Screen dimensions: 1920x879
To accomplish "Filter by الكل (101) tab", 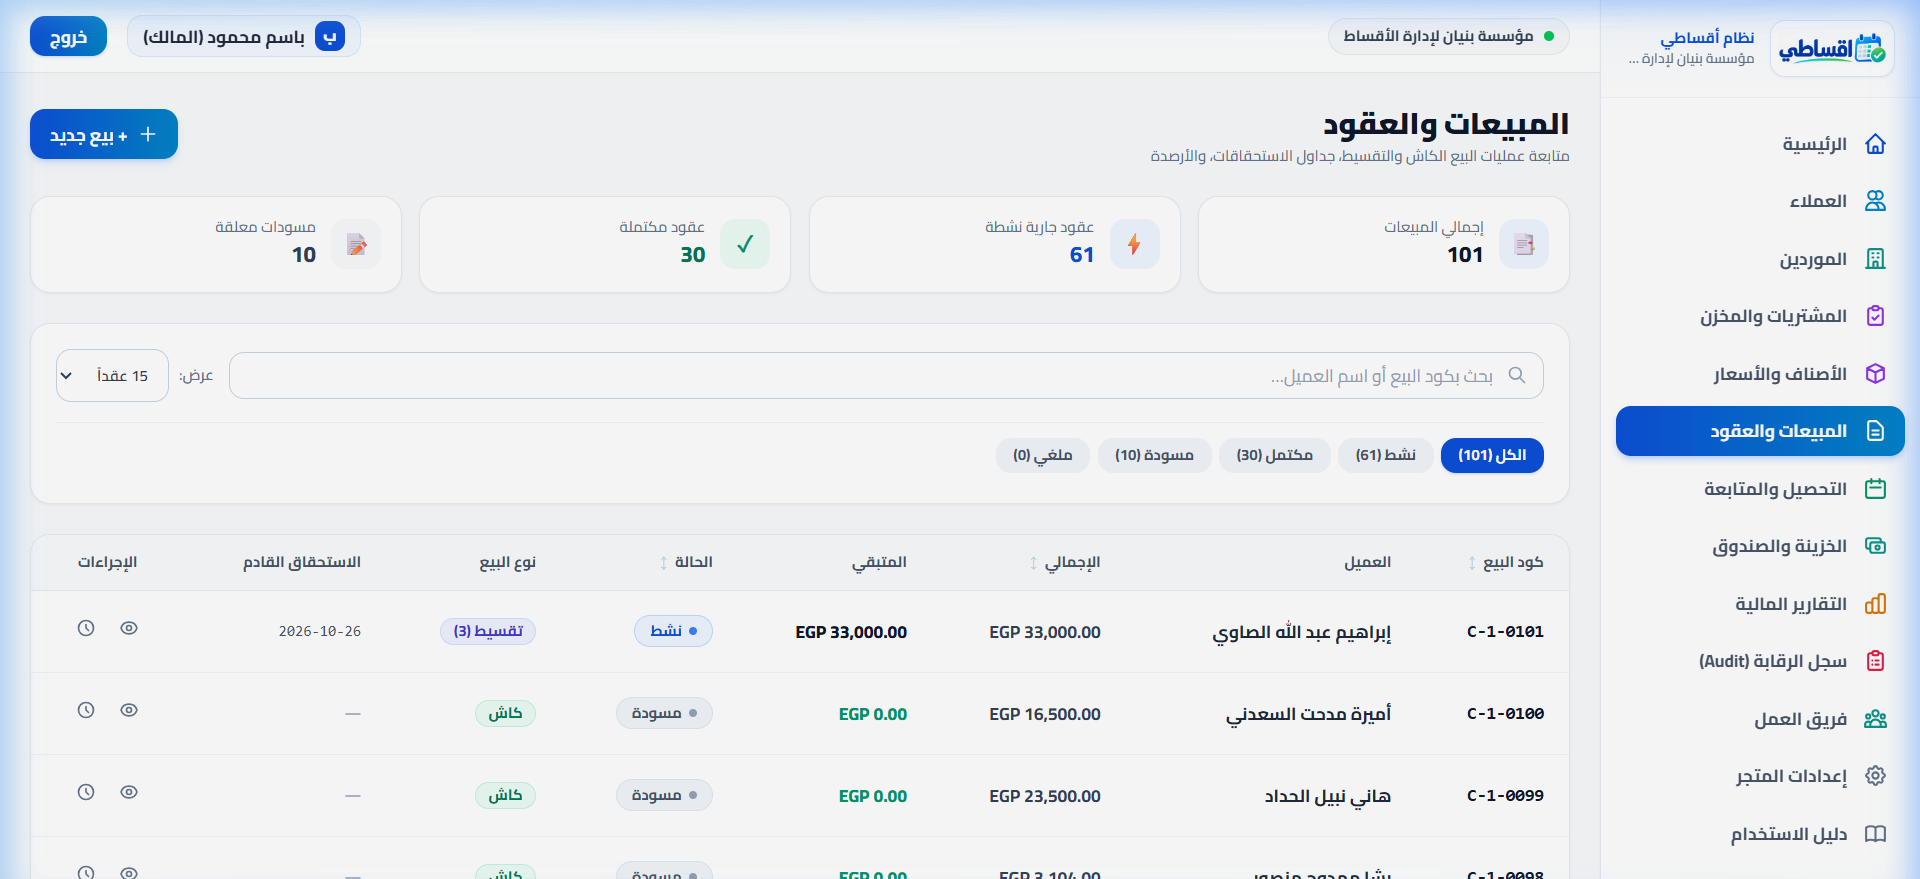I will pos(1492,455).
